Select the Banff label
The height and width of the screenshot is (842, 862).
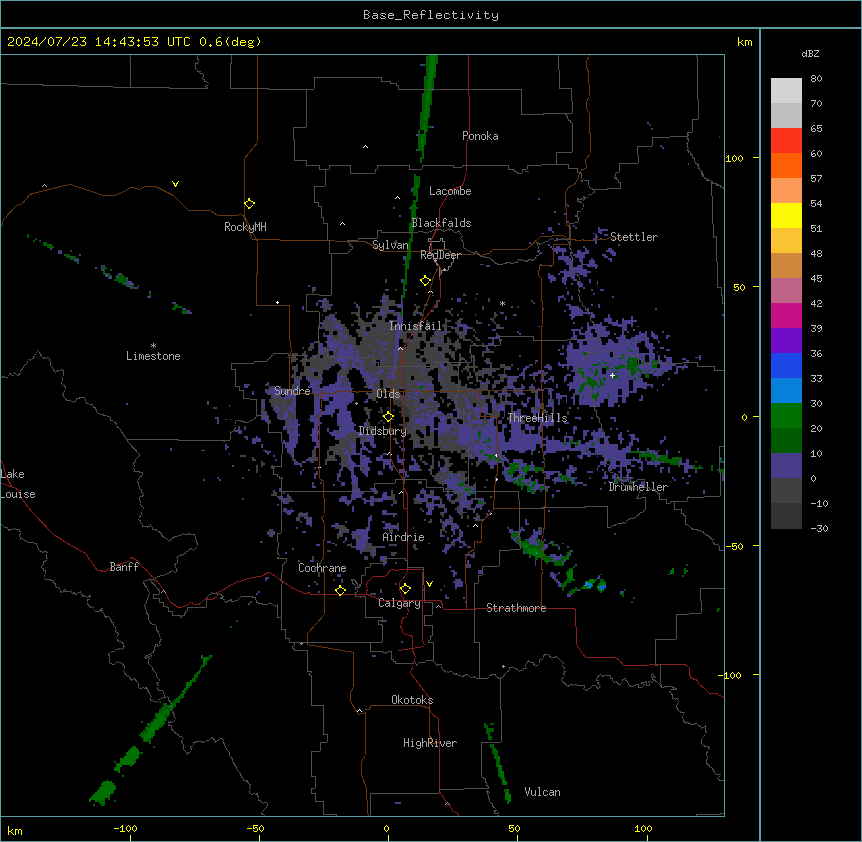124,567
